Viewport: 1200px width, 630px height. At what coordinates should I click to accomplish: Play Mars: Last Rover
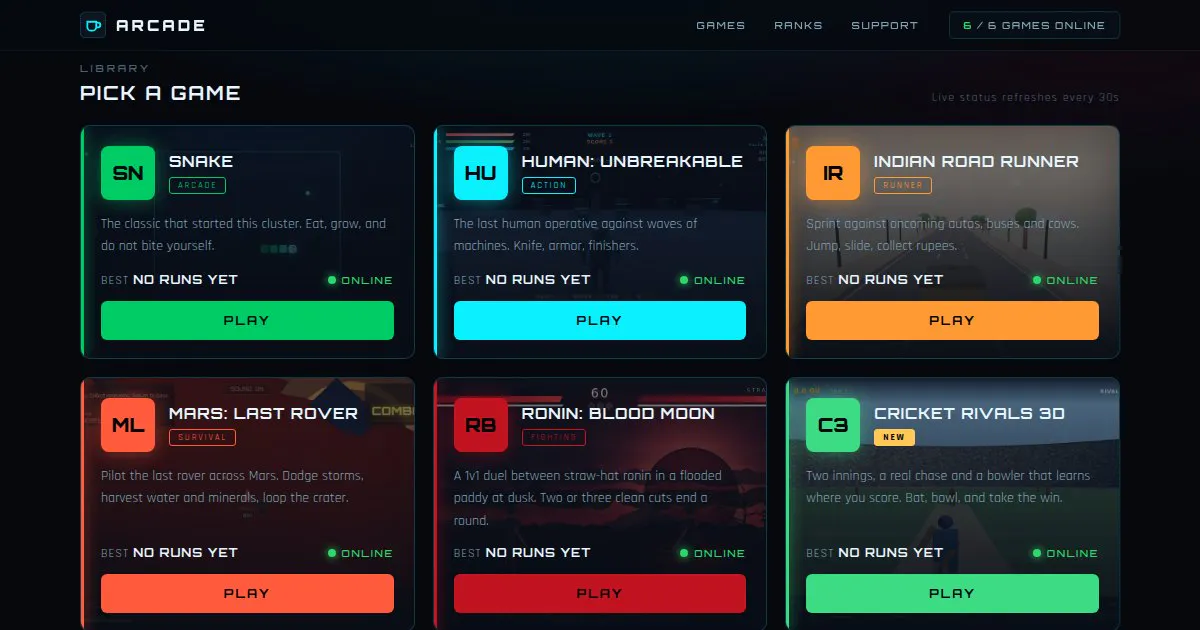[x=247, y=593]
